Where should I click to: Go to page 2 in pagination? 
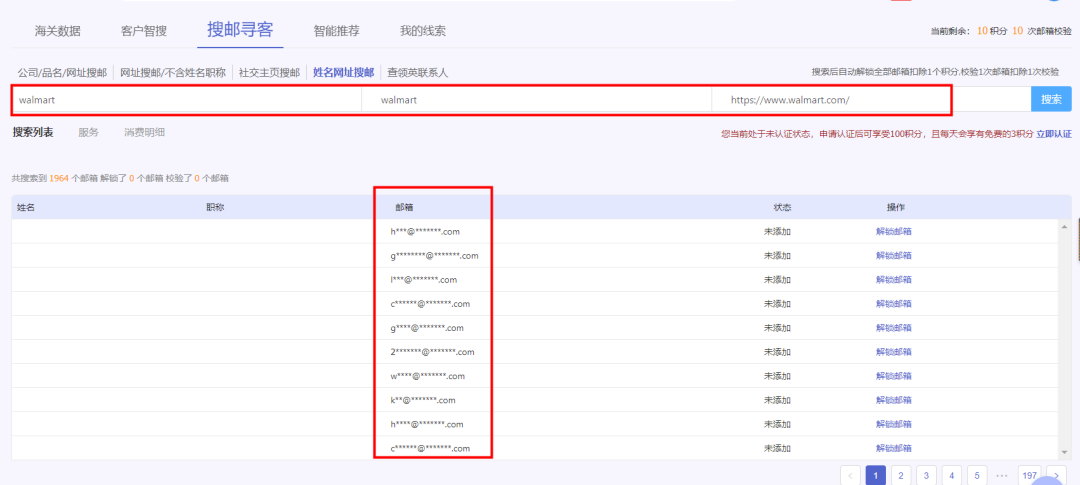tap(901, 475)
